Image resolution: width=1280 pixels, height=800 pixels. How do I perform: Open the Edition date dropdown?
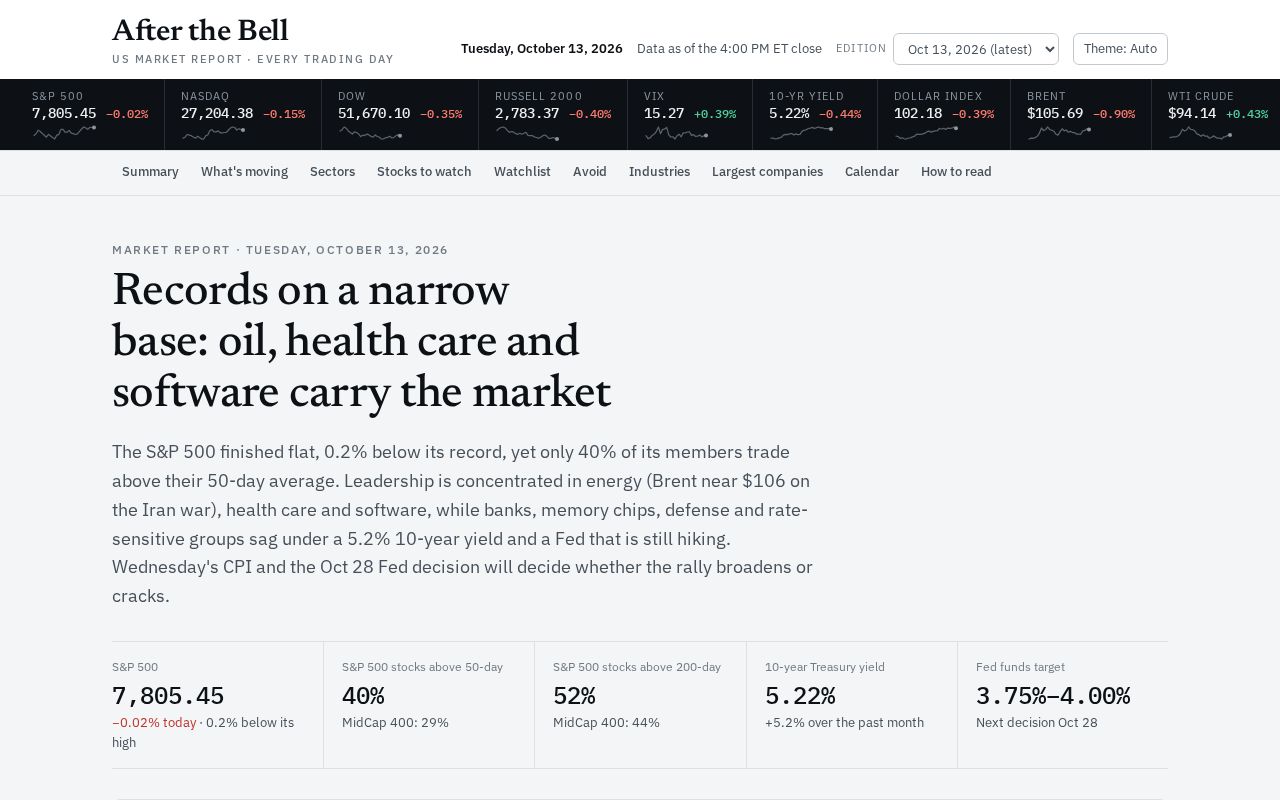tap(976, 49)
